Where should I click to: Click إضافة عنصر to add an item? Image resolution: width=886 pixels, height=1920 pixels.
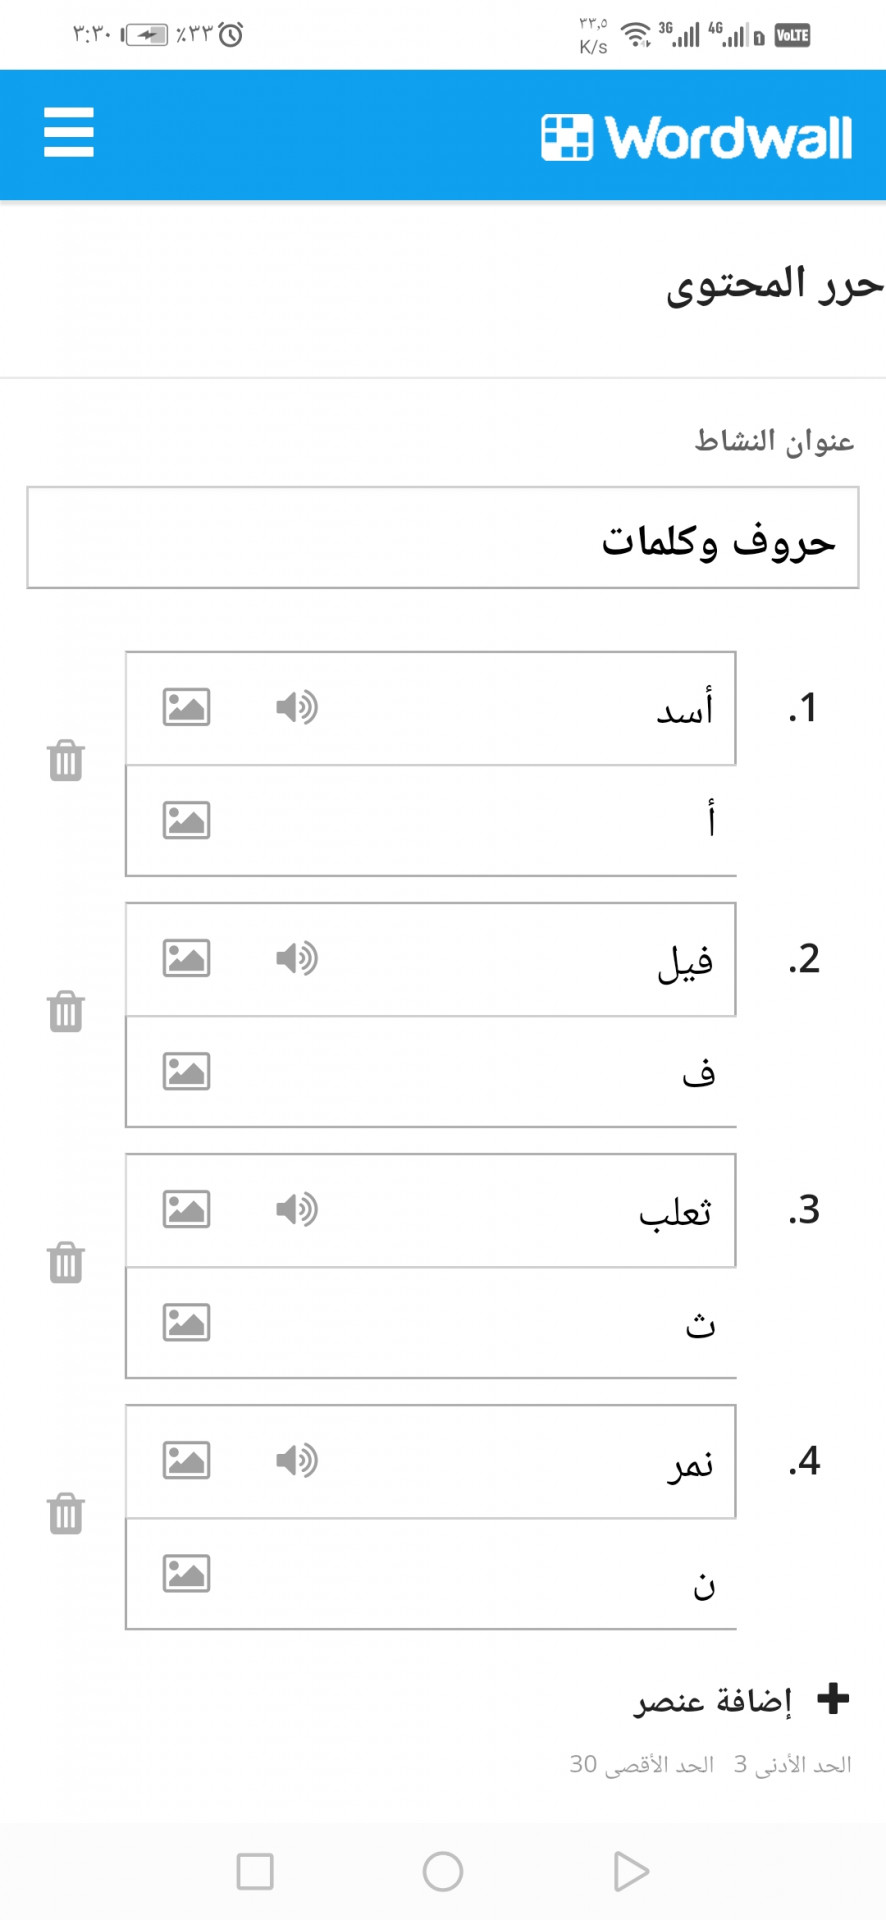(x=741, y=1699)
